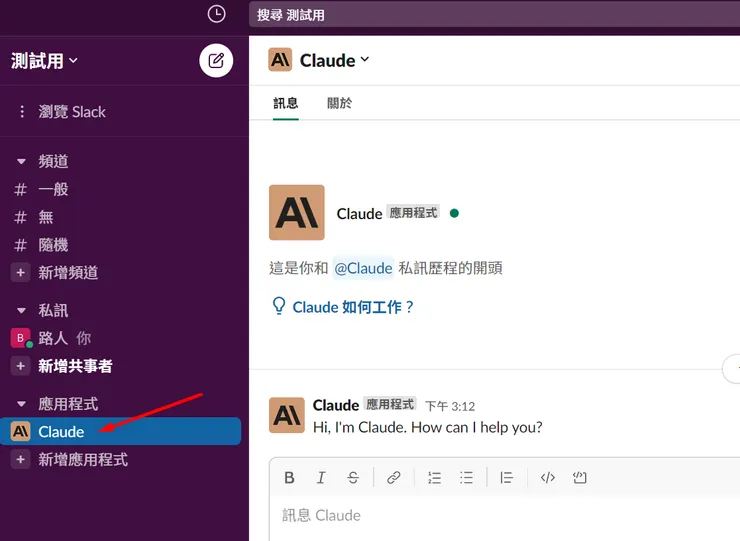Insert a code block
The width and height of the screenshot is (740, 541).
(580, 478)
